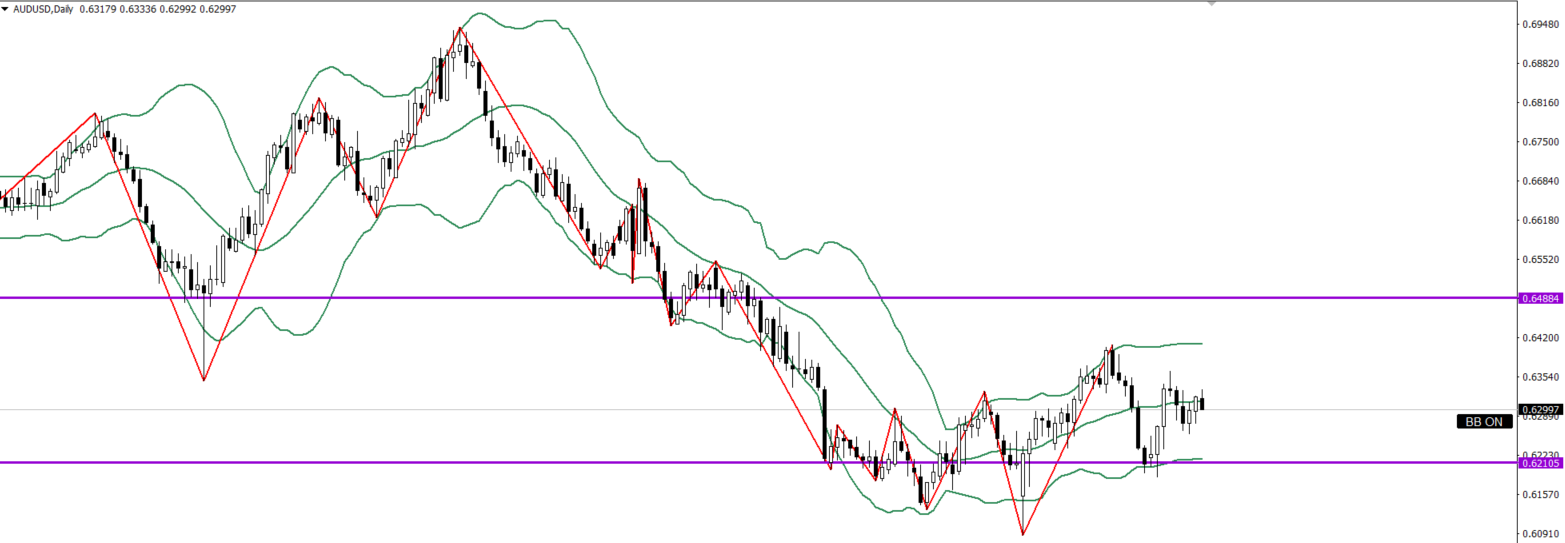Click the highest red zigzag peak
The image size is (1565, 543).
461,28
